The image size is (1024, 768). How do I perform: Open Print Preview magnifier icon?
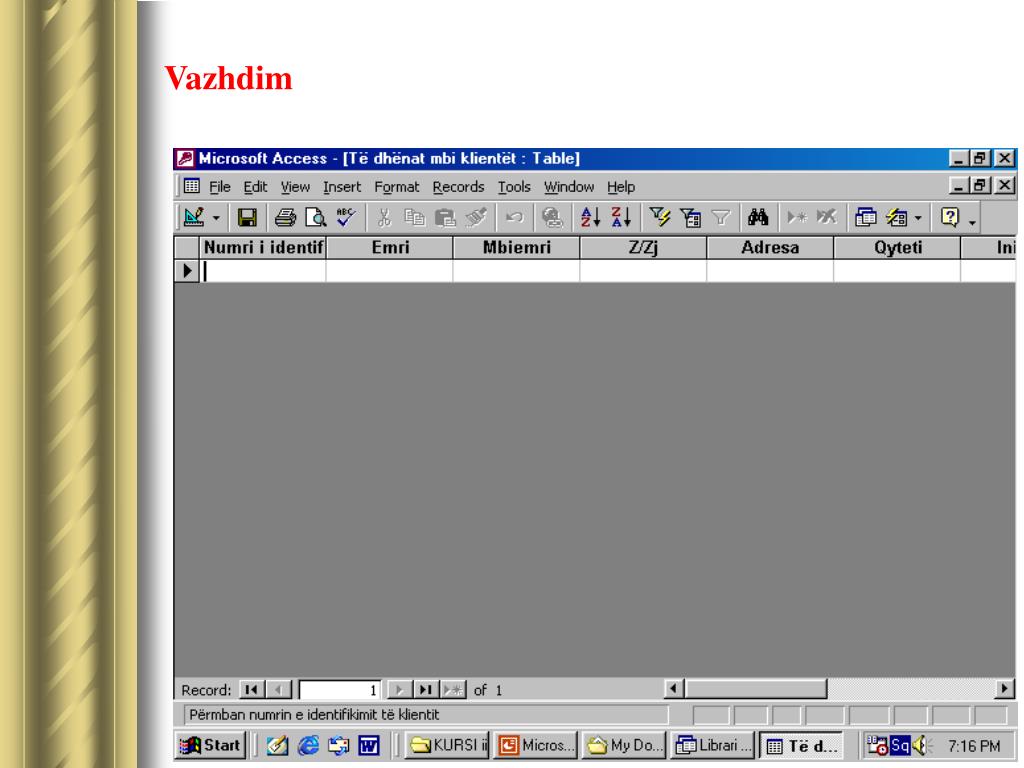315,217
